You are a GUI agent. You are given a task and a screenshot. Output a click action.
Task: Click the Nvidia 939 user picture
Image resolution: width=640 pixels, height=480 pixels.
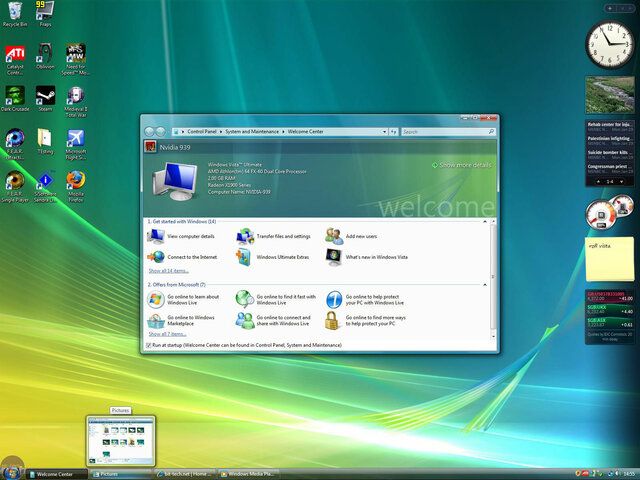pyautogui.click(x=150, y=147)
